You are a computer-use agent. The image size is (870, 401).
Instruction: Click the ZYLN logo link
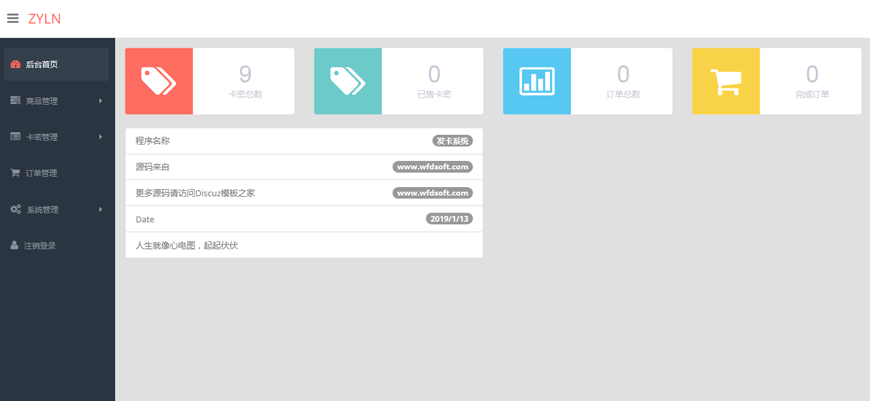click(45, 18)
